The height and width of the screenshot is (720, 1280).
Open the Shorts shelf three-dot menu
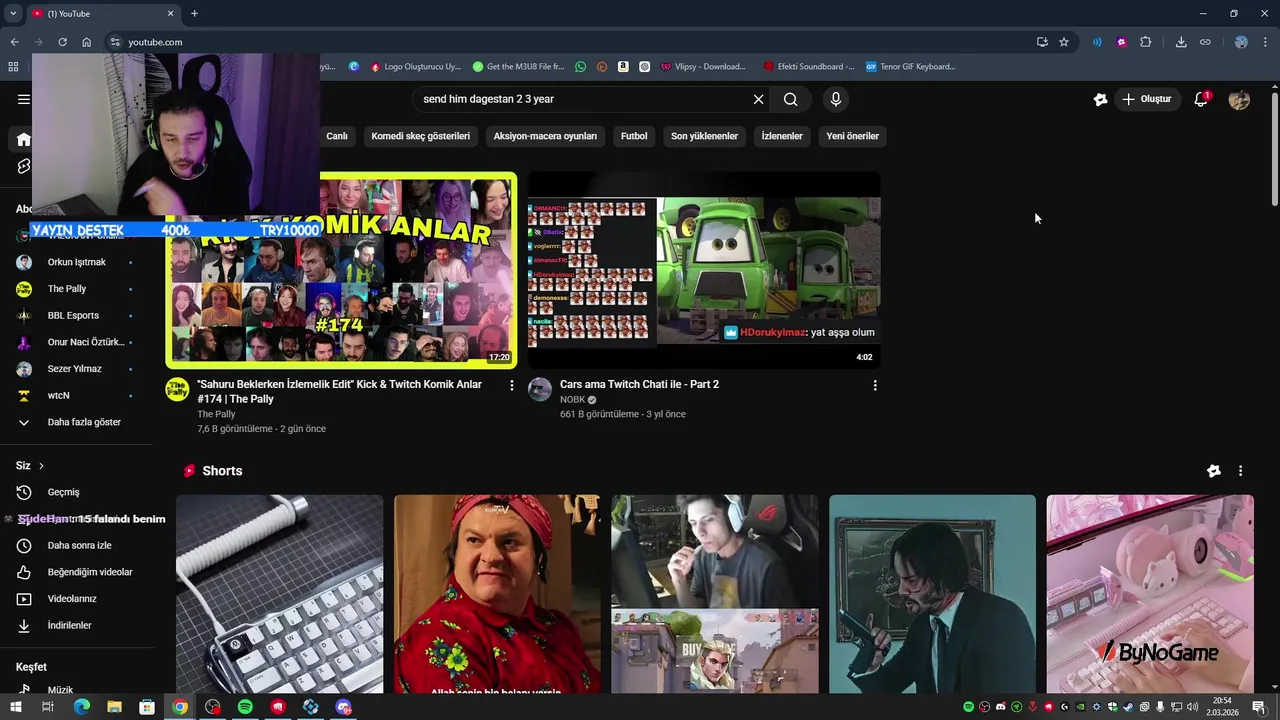tap(1240, 471)
